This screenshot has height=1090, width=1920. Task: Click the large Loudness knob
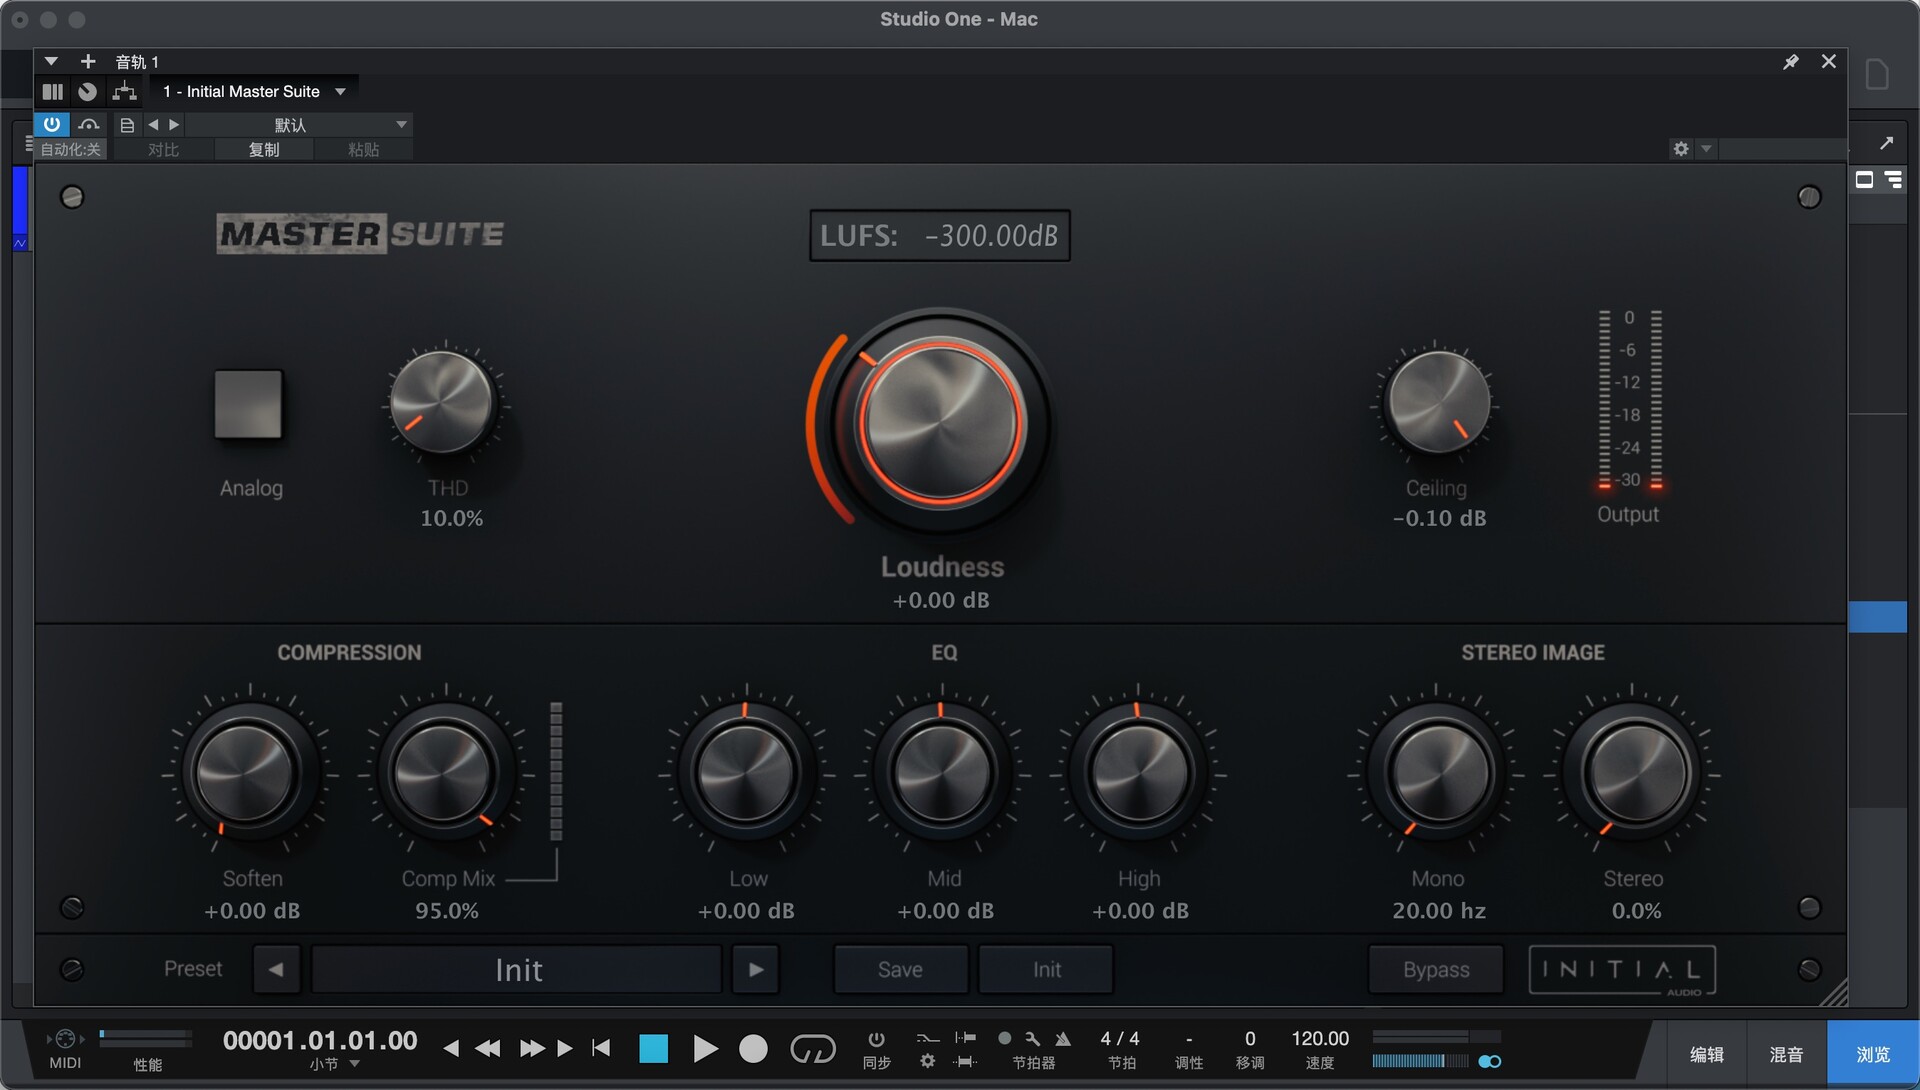(940, 422)
